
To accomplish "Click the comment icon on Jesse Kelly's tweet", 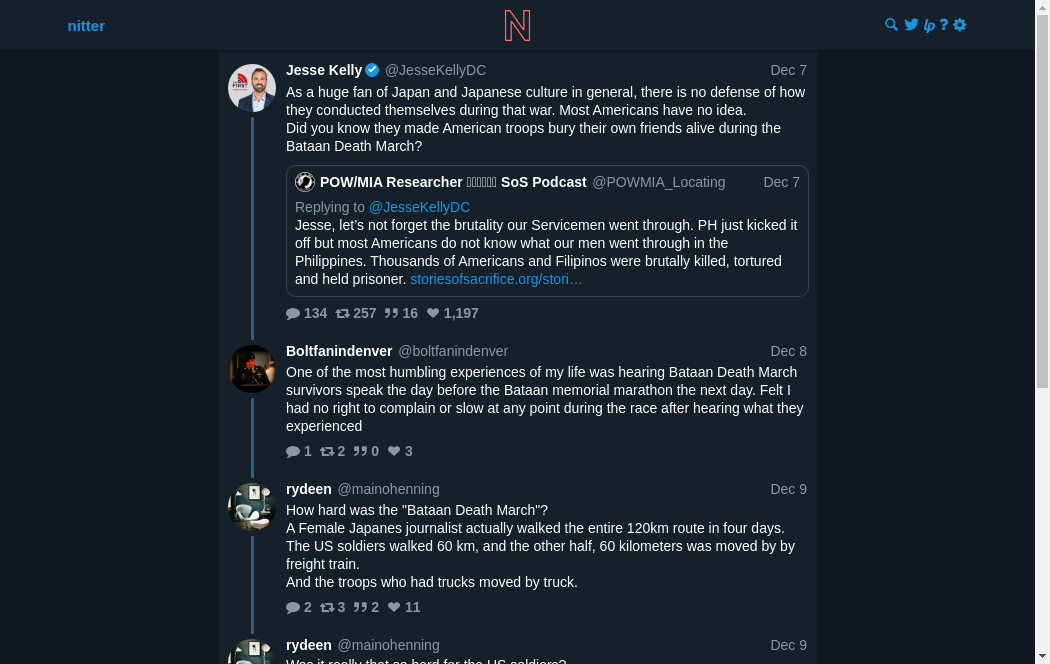I will [x=293, y=313].
